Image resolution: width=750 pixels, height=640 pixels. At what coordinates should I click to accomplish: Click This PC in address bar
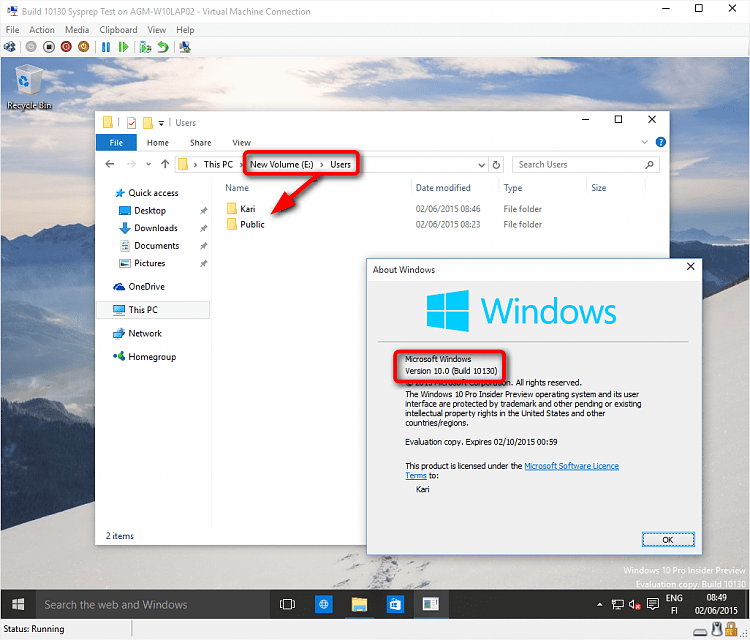pos(218,165)
